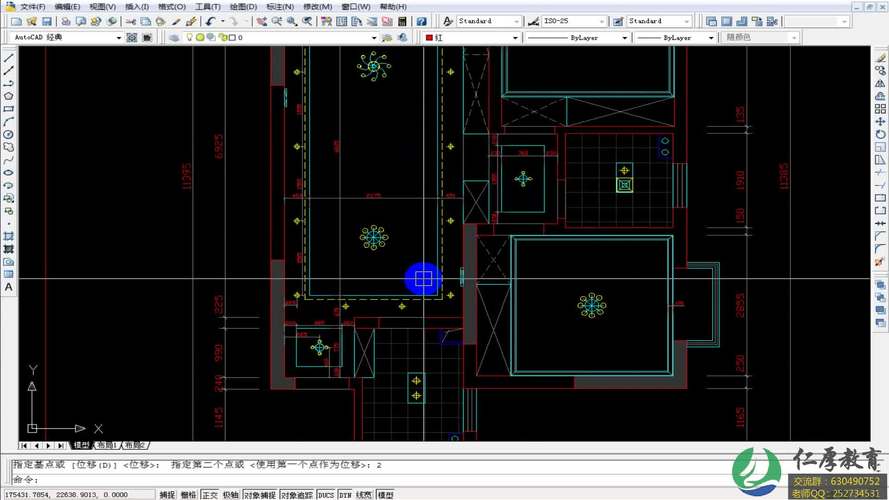Open the calculator icon in toolbar
Image resolution: width=889 pixels, height=500 pixels.
(402, 21)
